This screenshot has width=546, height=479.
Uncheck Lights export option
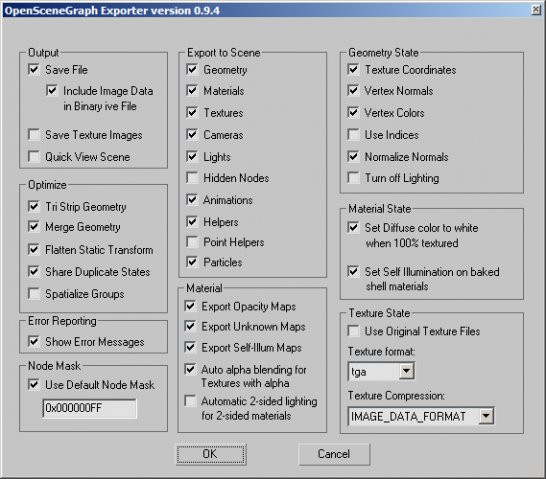point(192,156)
